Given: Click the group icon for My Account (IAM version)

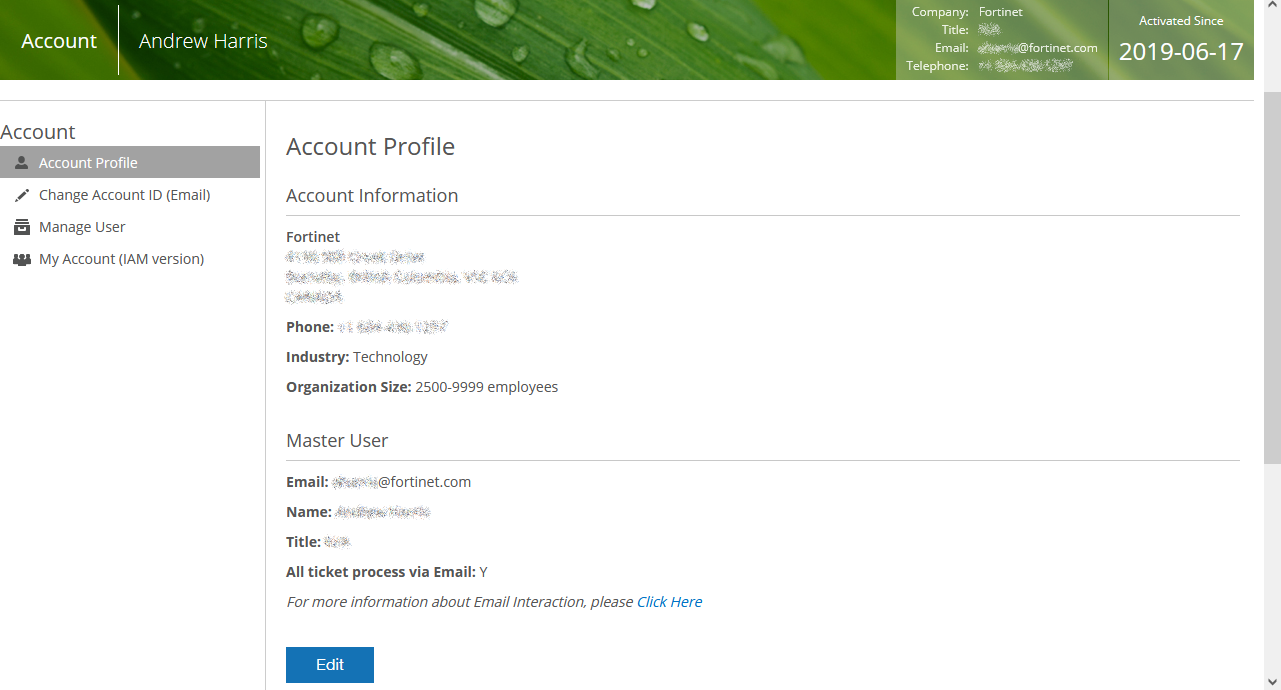Looking at the screenshot, I should pos(21,258).
